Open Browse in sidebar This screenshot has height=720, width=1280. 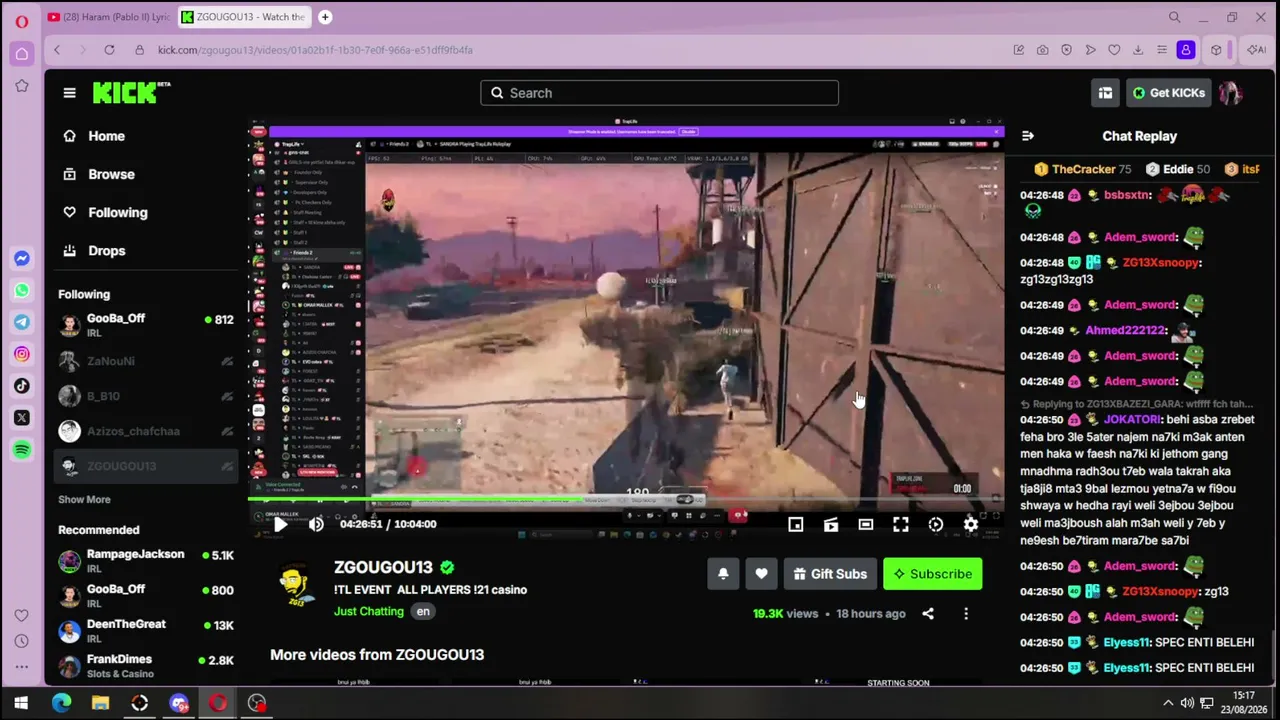(146, 174)
